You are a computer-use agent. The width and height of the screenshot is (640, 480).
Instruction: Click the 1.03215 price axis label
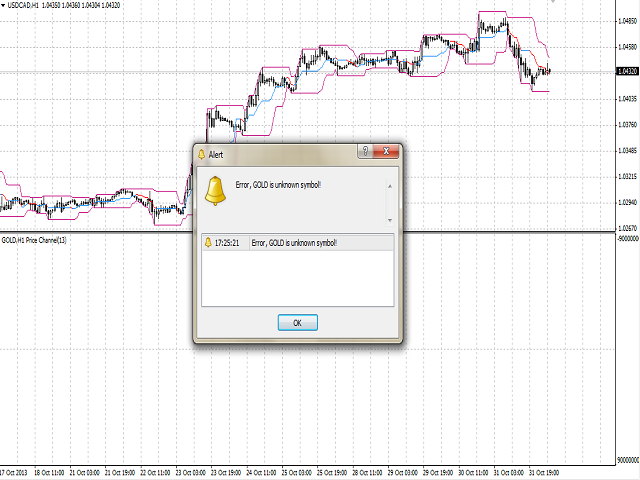(627, 177)
